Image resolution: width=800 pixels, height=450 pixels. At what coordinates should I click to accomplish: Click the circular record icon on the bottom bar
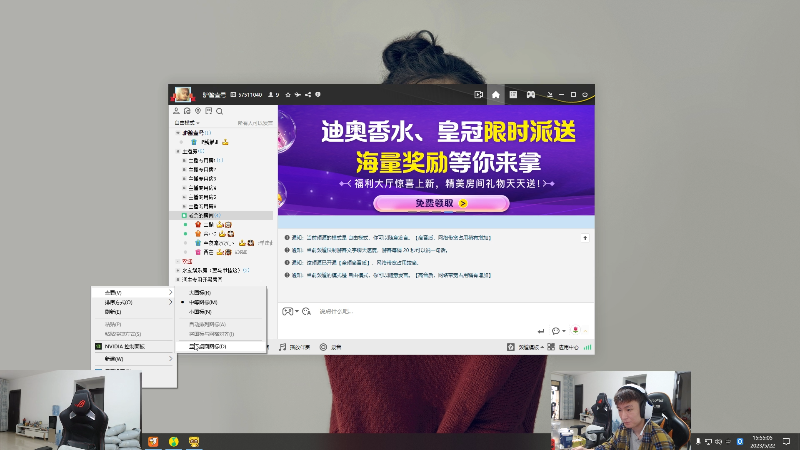[x=323, y=347]
